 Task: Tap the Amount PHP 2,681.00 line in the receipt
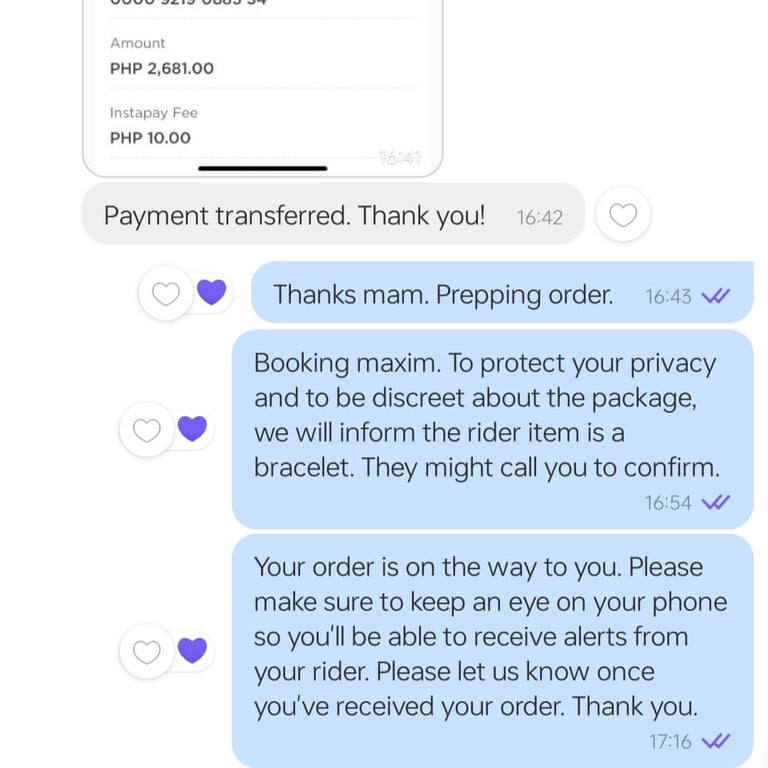(263, 56)
